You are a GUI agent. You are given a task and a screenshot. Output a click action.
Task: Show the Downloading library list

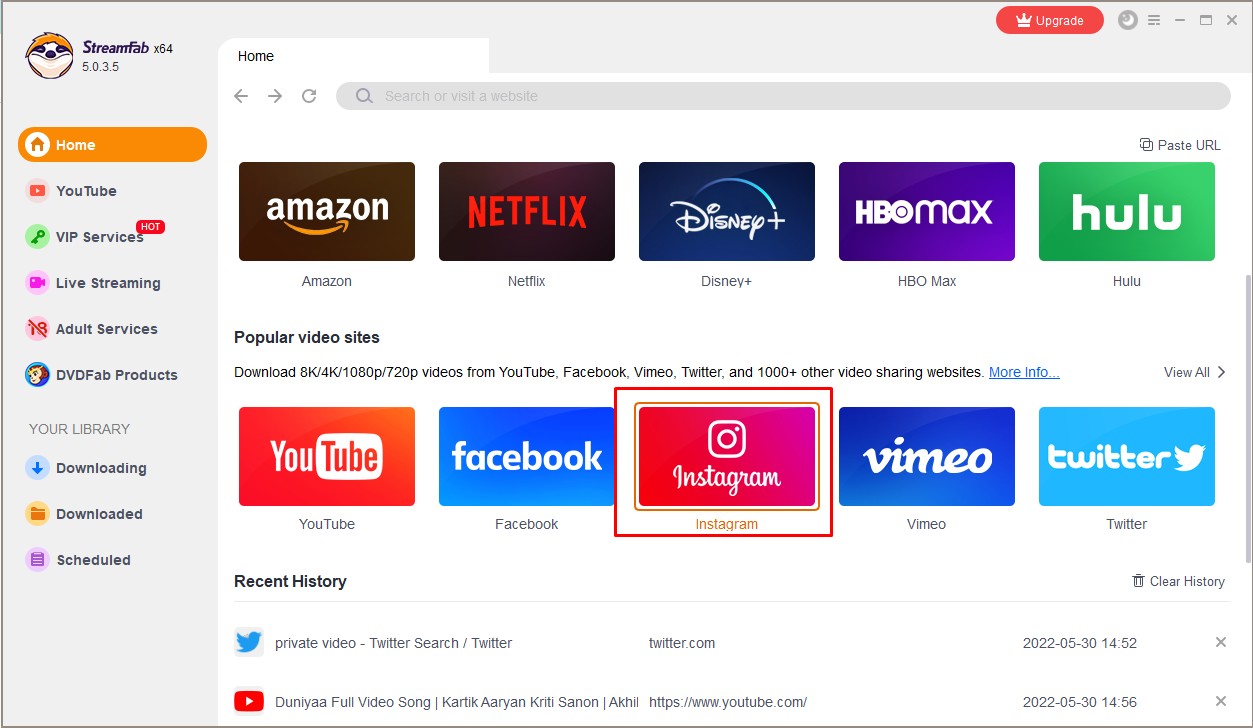87,468
